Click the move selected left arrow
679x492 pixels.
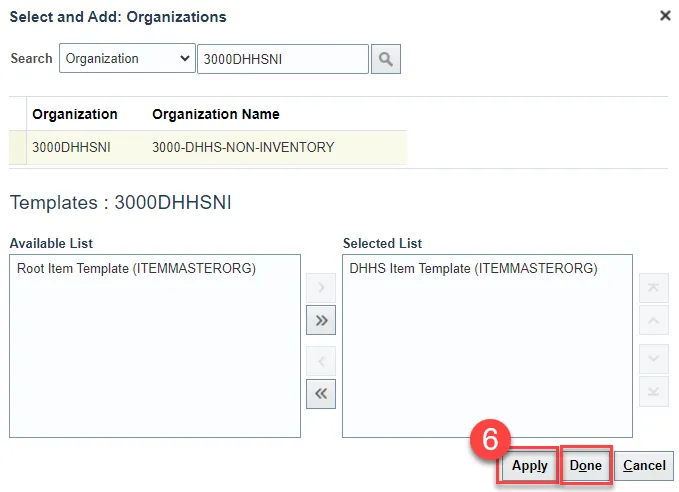tap(320, 361)
